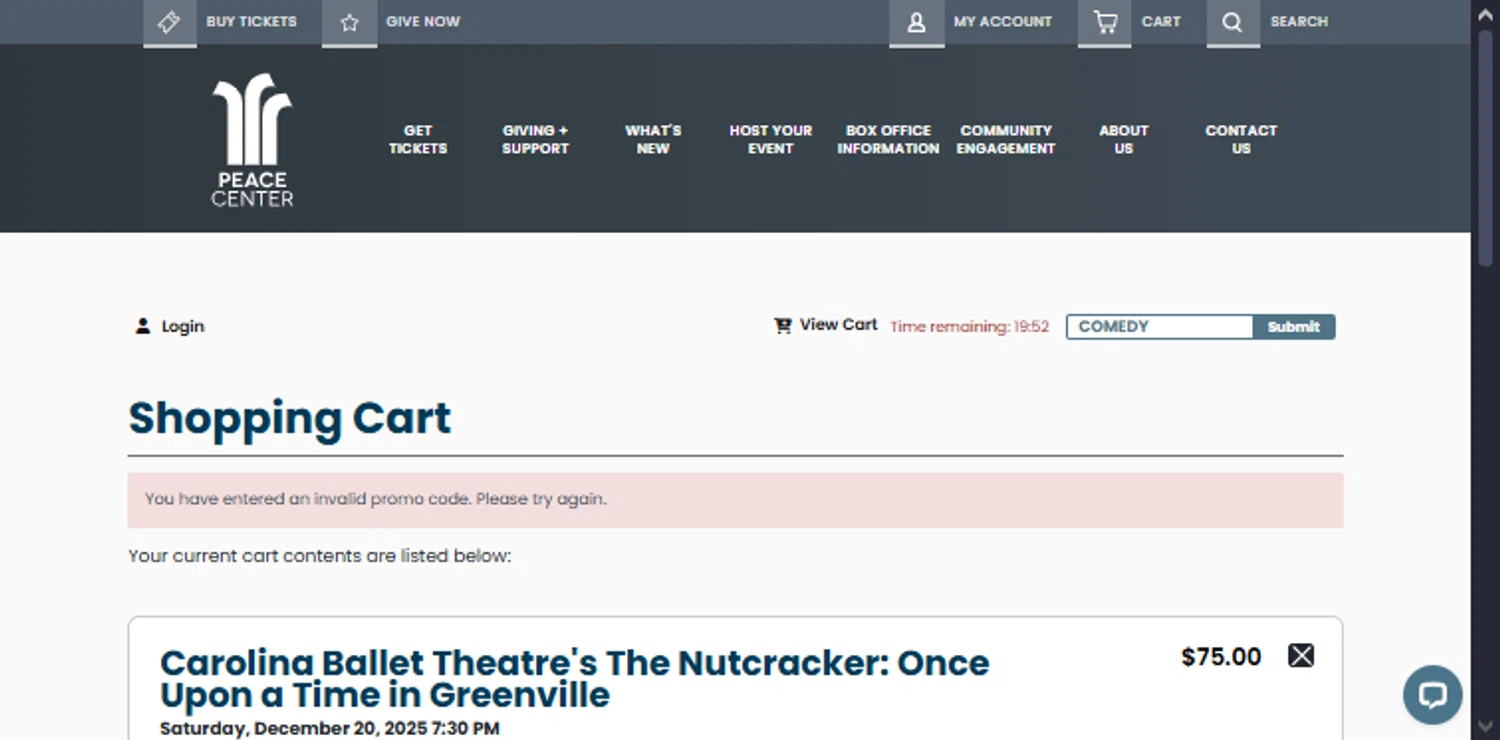
Task: Click the promo code field containing COMEDY
Action: 1160,327
